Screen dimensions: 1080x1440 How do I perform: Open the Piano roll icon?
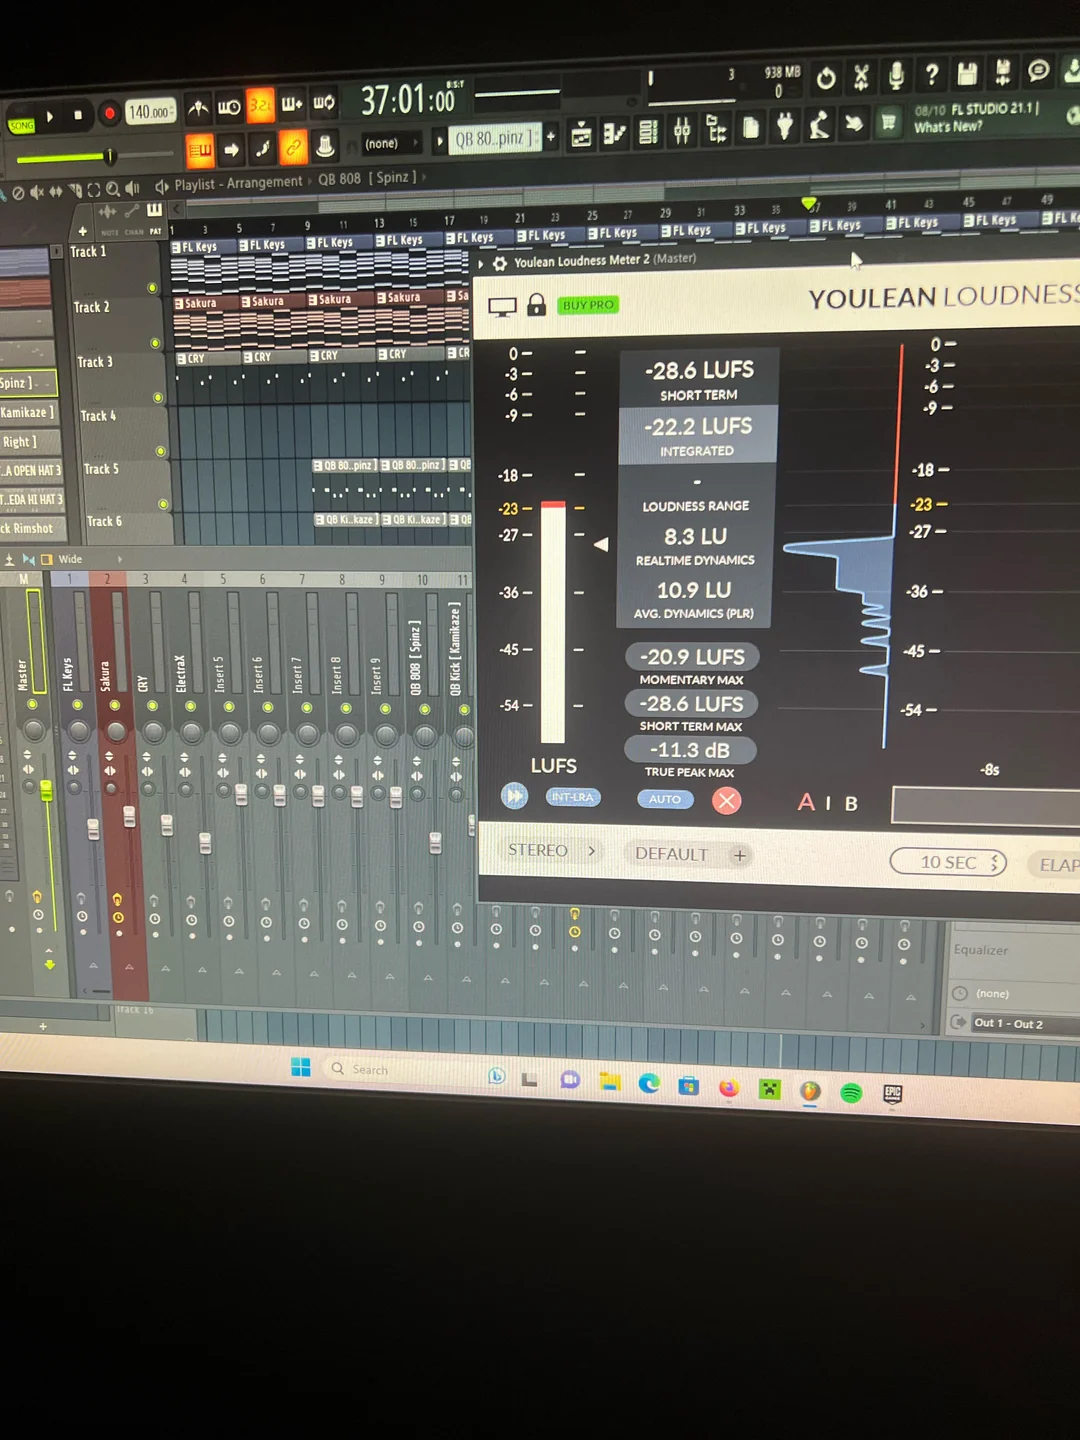click(x=614, y=133)
